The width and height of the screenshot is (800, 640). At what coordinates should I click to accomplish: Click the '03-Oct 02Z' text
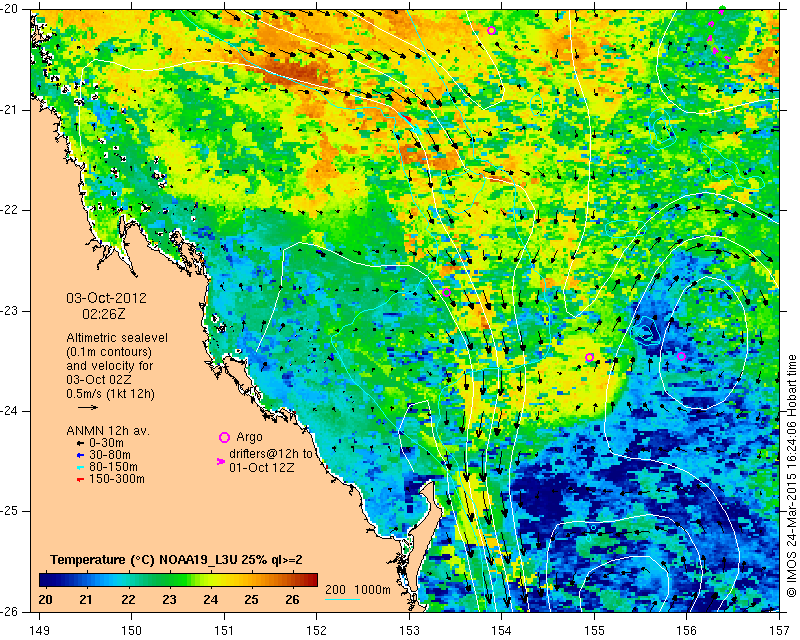pos(98,380)
